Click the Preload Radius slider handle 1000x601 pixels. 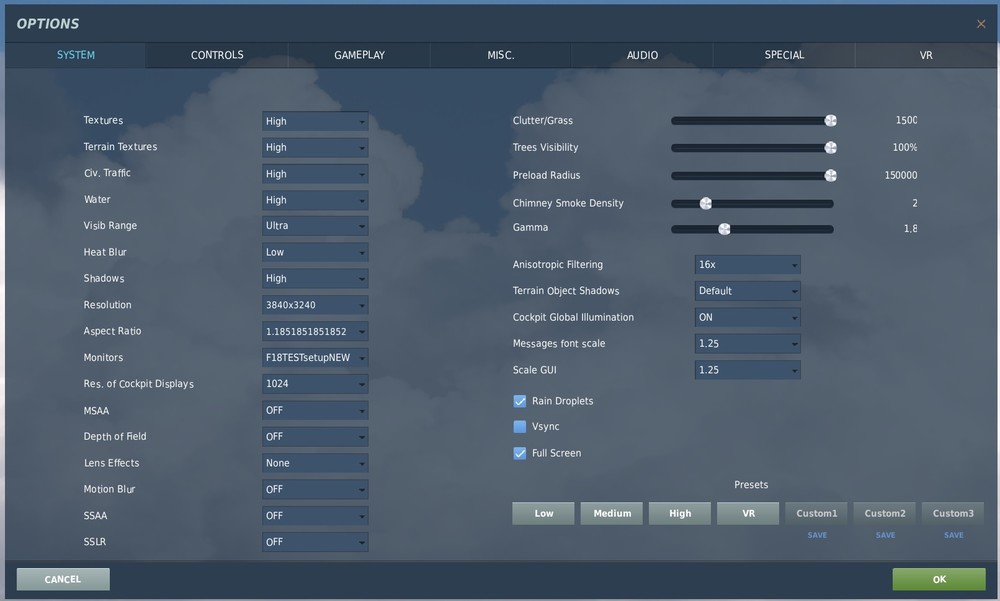(x=830, y=175)
